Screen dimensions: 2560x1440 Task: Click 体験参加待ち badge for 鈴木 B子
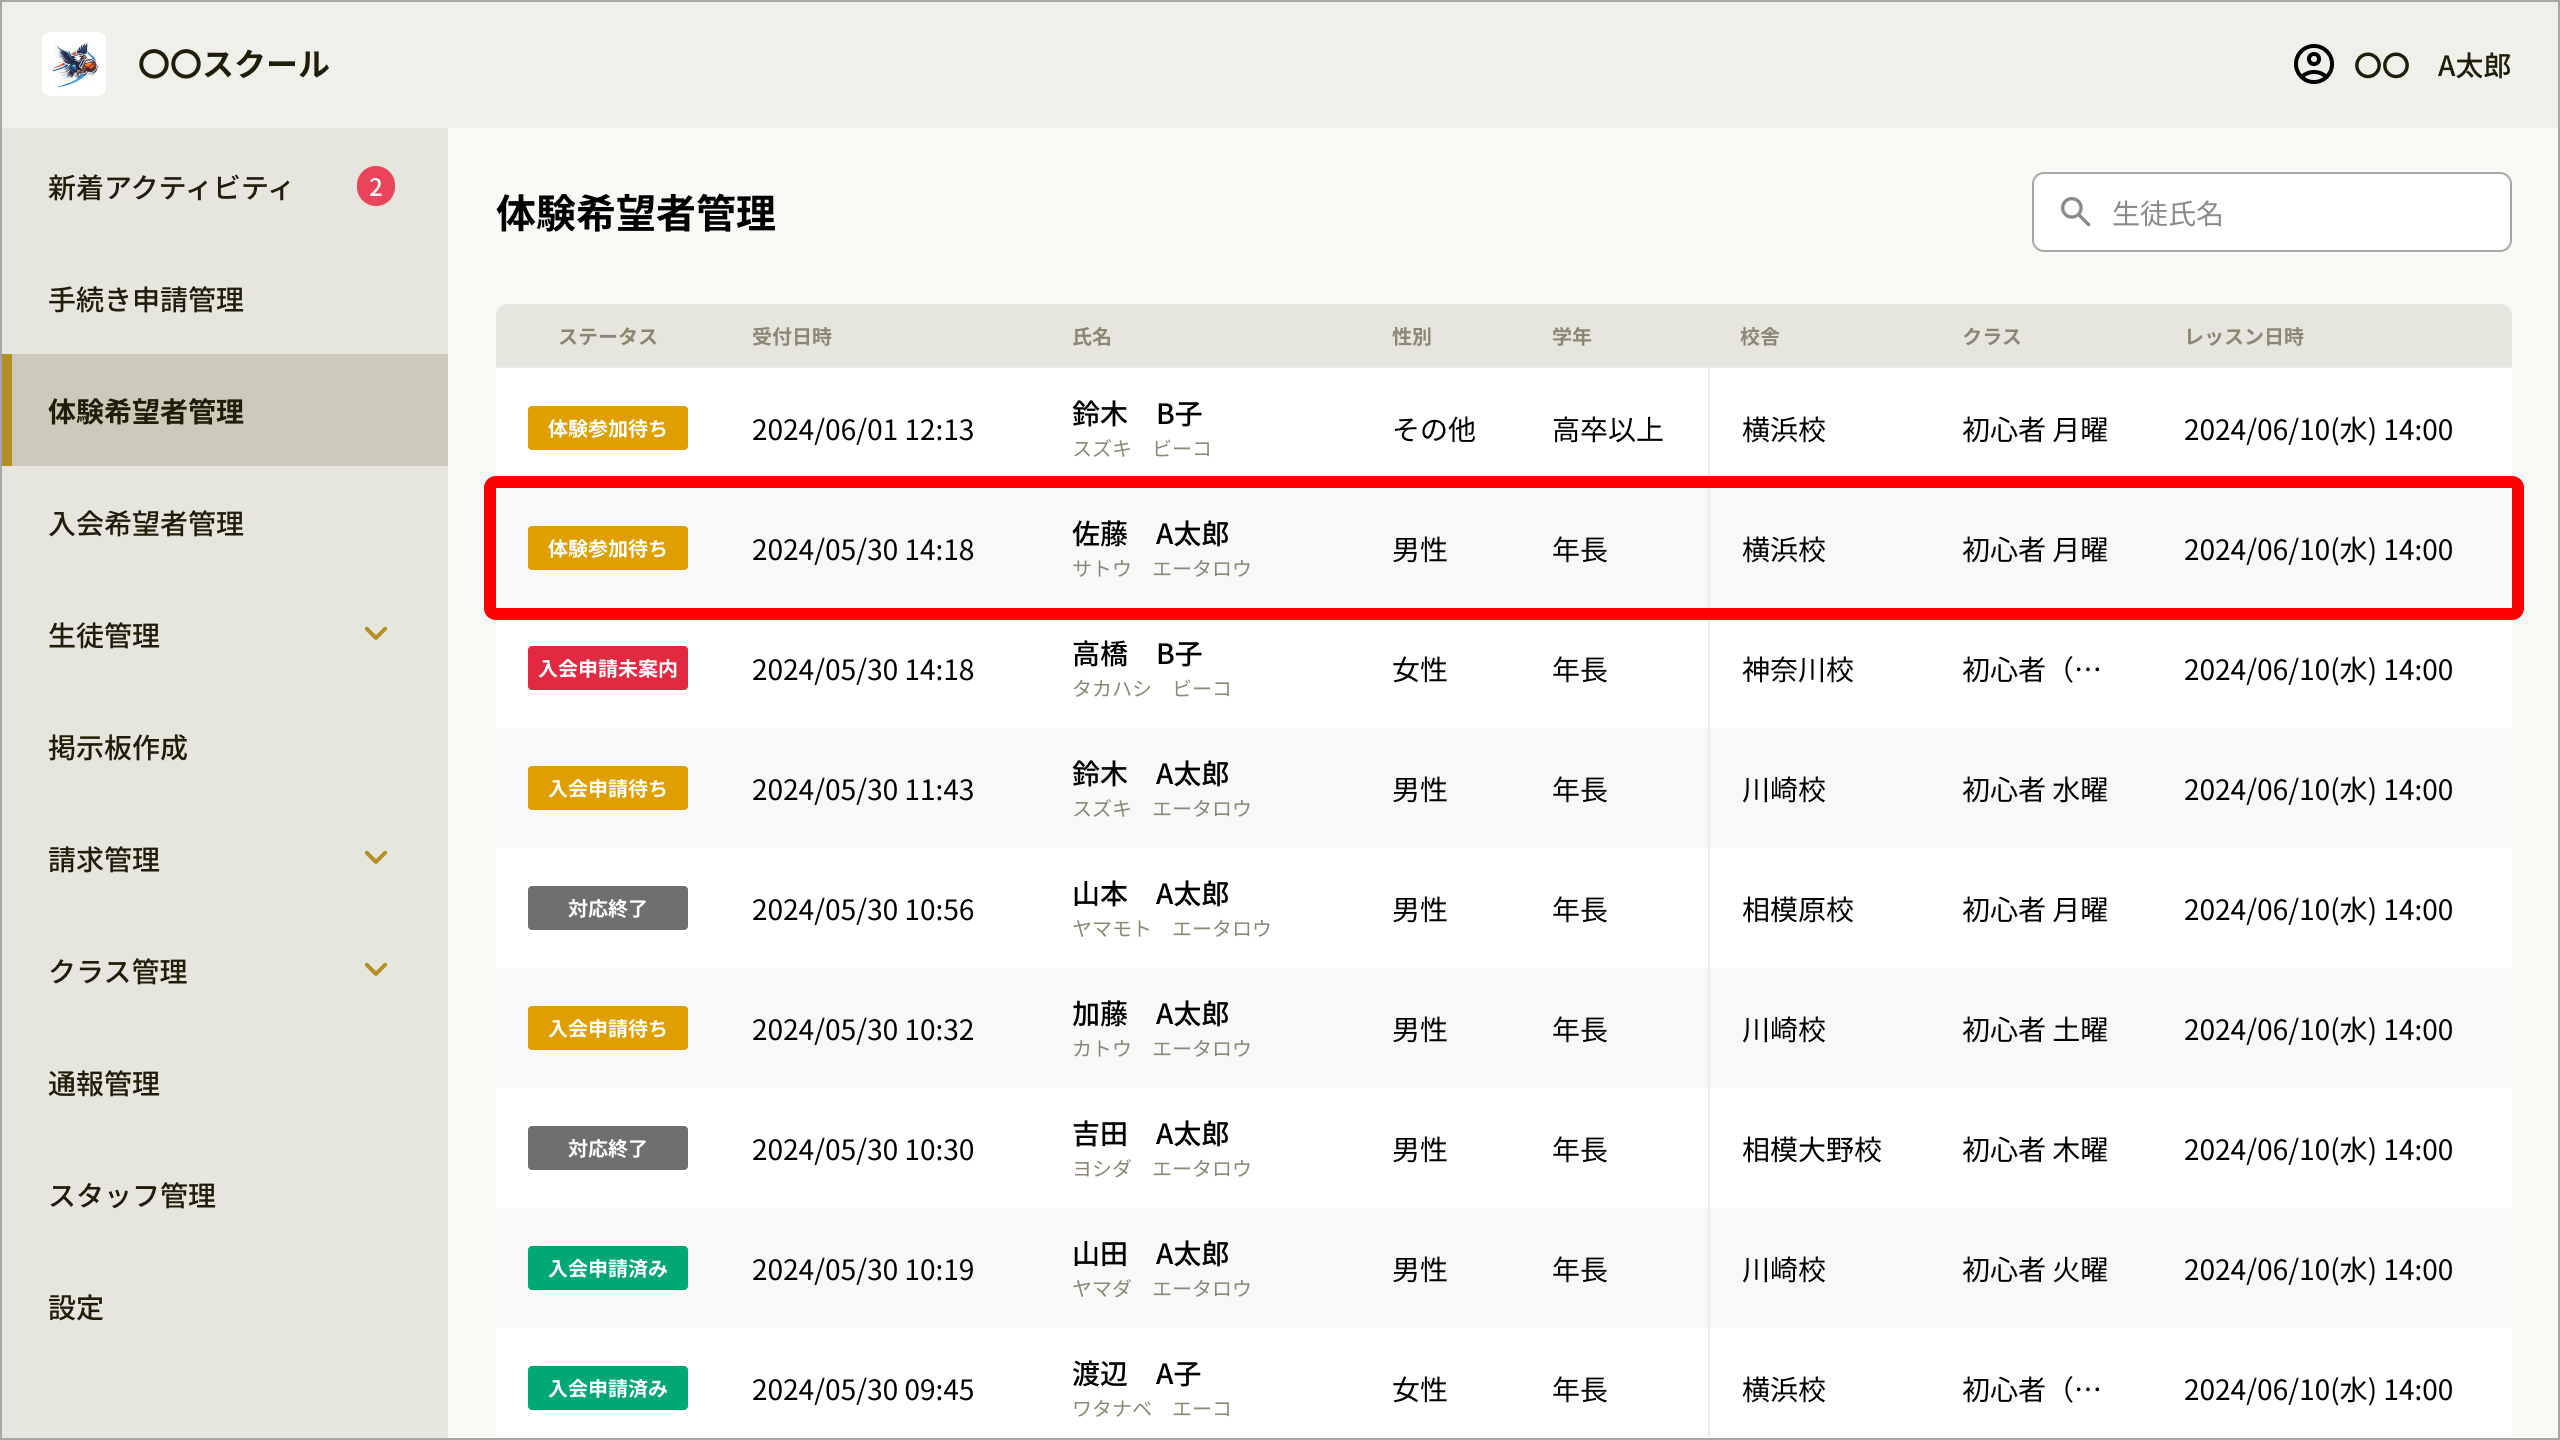pos(608,428)
